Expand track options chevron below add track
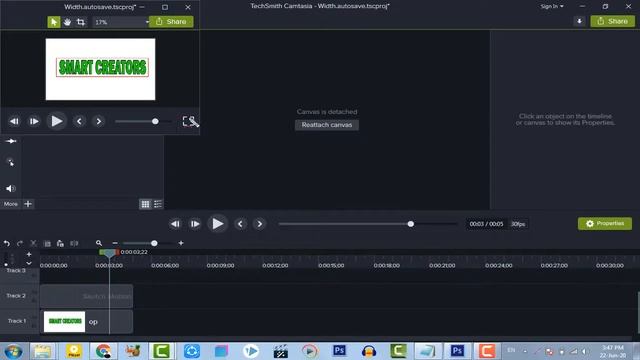 click(29, 263)
